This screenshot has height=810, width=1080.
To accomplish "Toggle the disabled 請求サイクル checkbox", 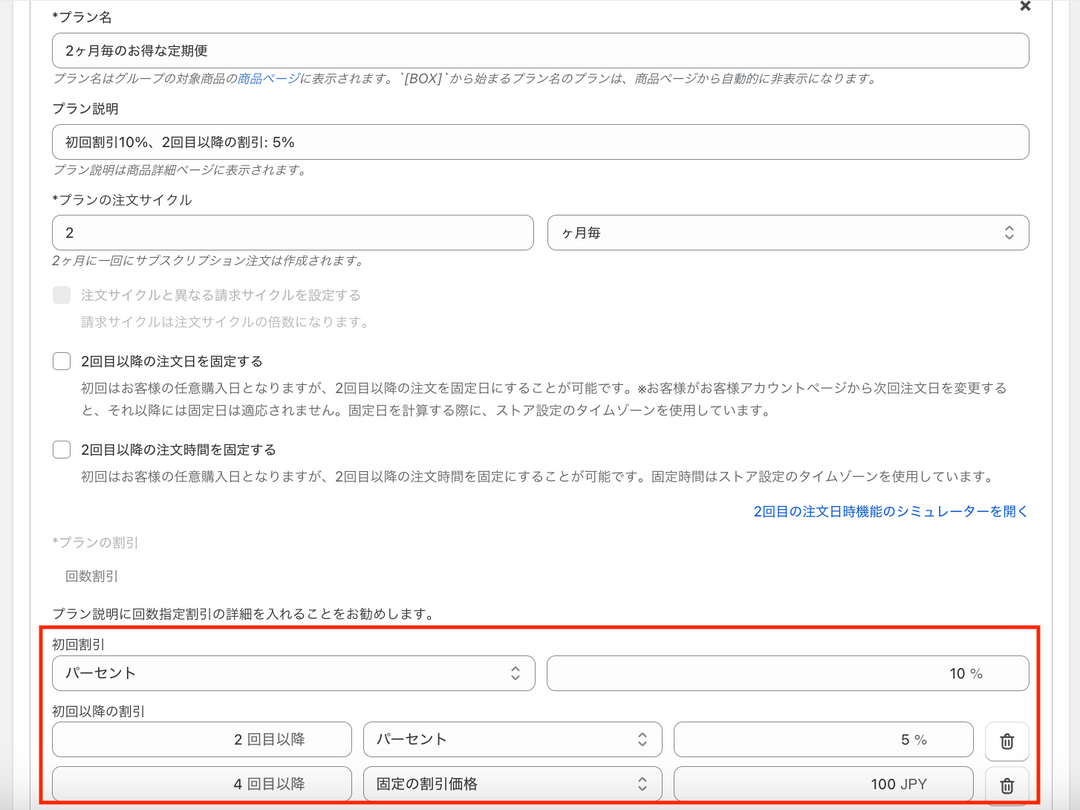I will click(x=62, y=295).
